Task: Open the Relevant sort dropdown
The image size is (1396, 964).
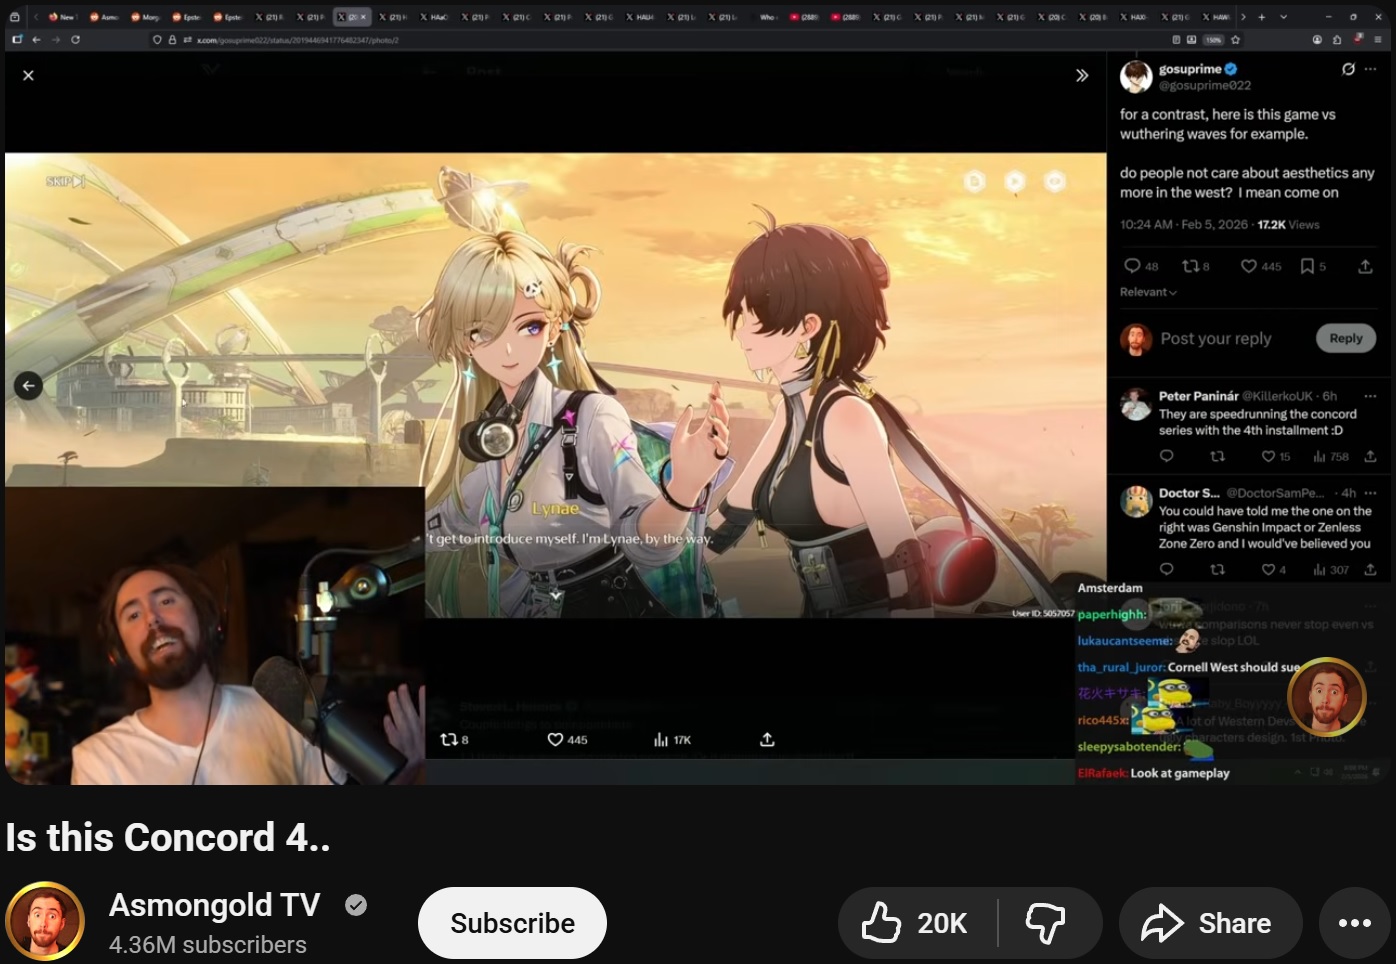Action: (x=1148, y=292)
